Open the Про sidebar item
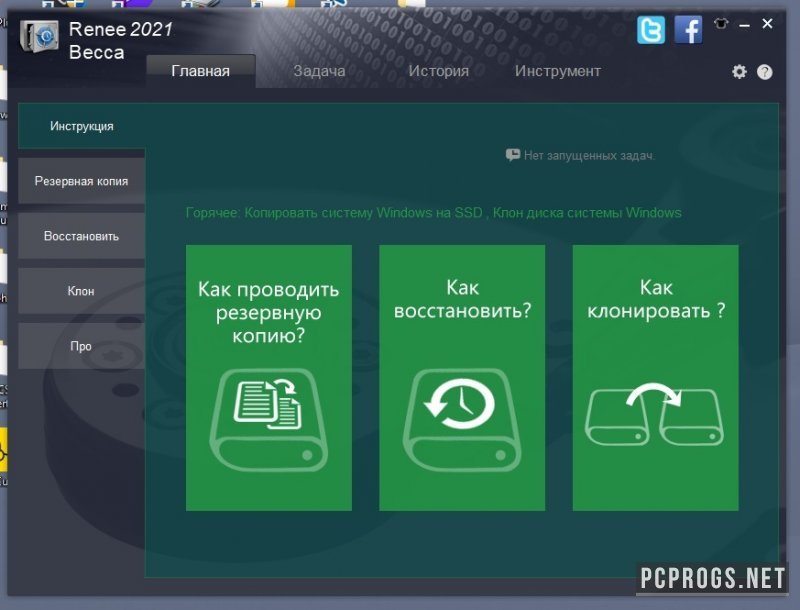 (82, 346)
